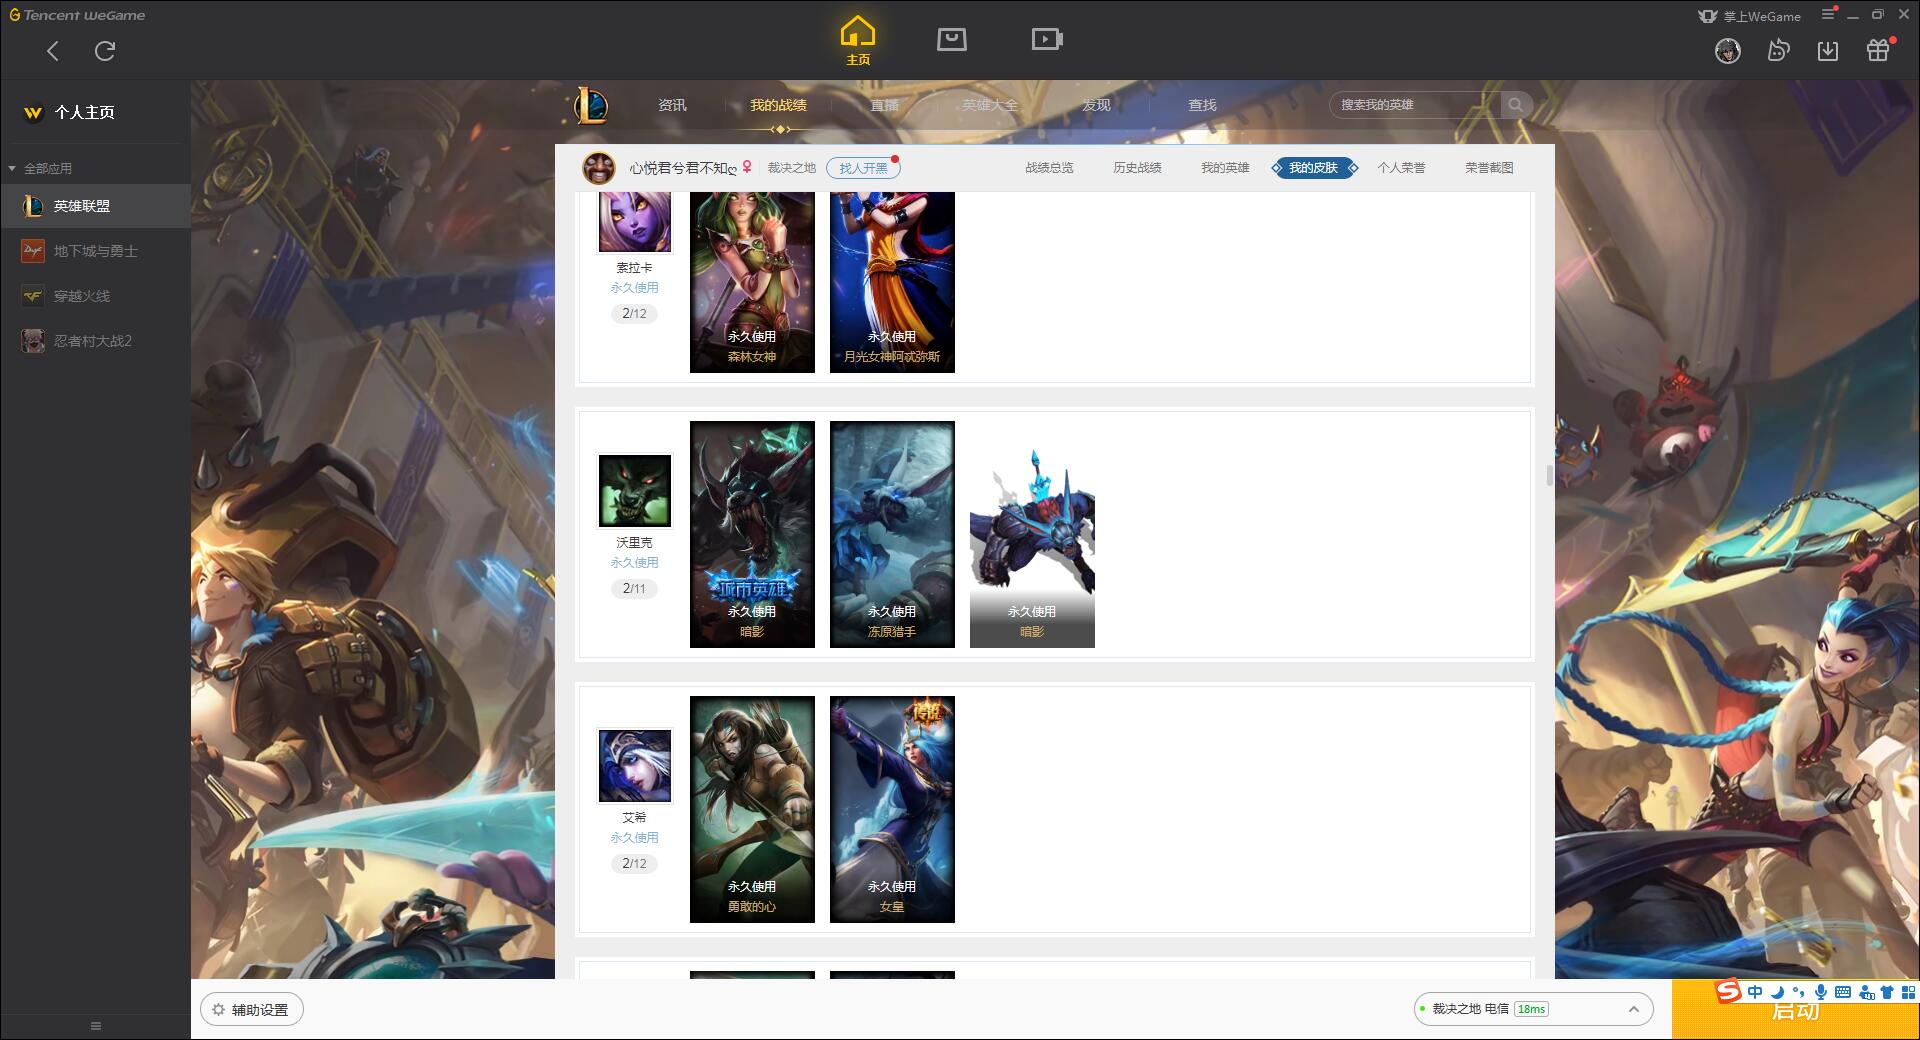Select 地下城与勇士 in the sidebar
Image resolution: width=1920 pixels, height=1040 pixels.
point(95,251)
